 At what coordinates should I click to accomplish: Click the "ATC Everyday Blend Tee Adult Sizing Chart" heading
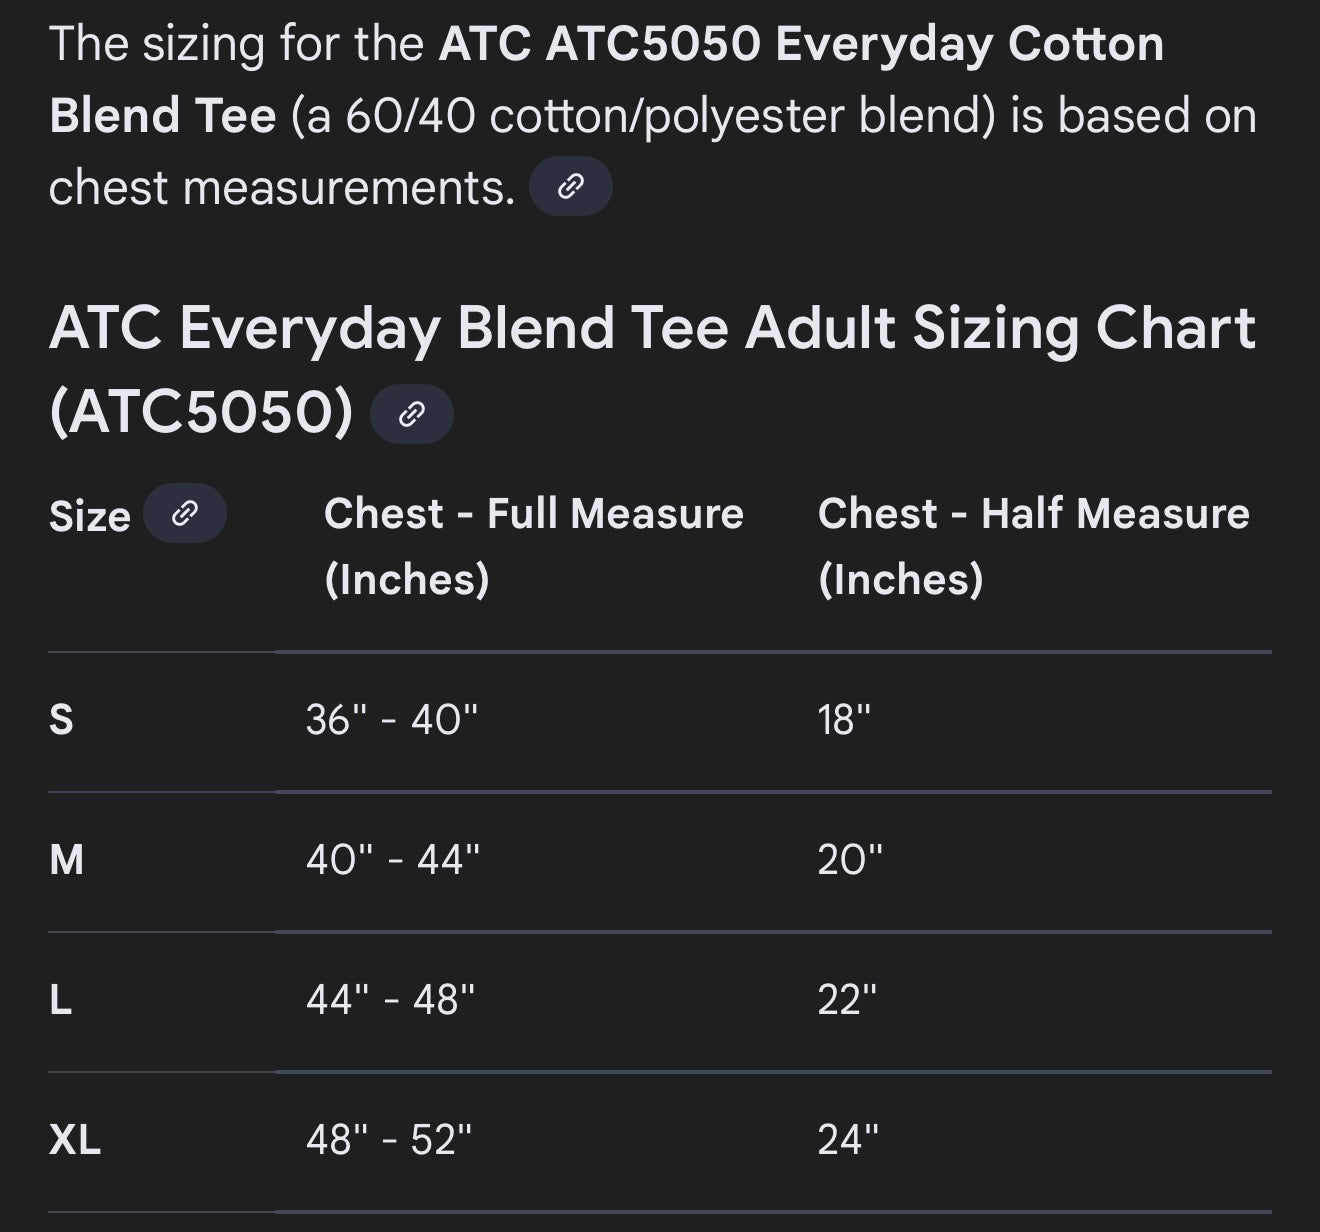652,329
